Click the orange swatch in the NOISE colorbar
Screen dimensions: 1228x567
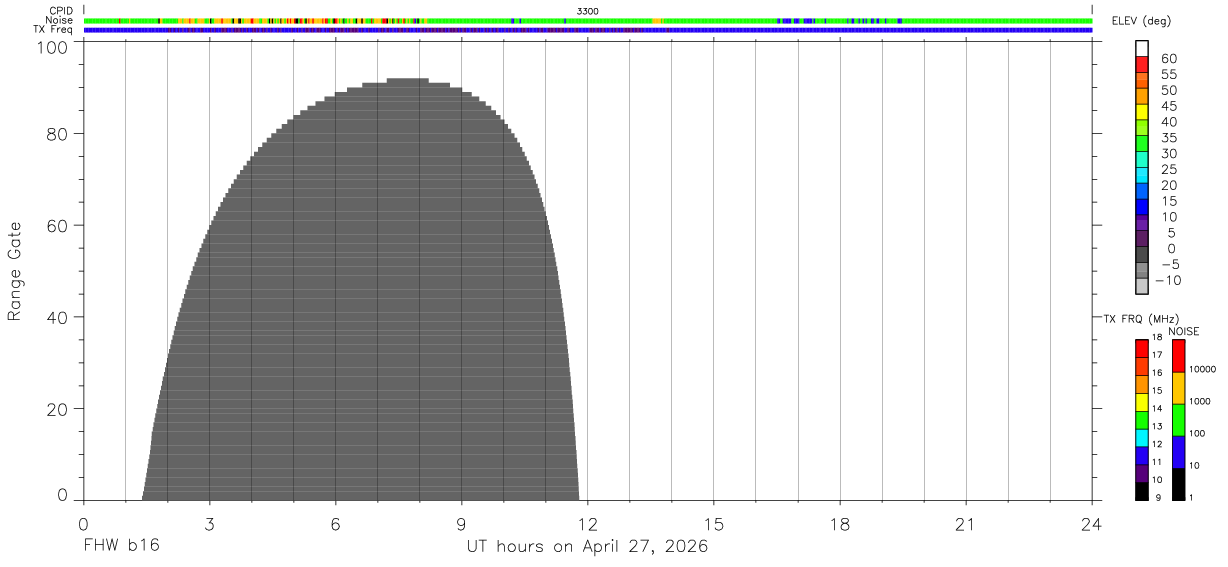point(1179,388)
